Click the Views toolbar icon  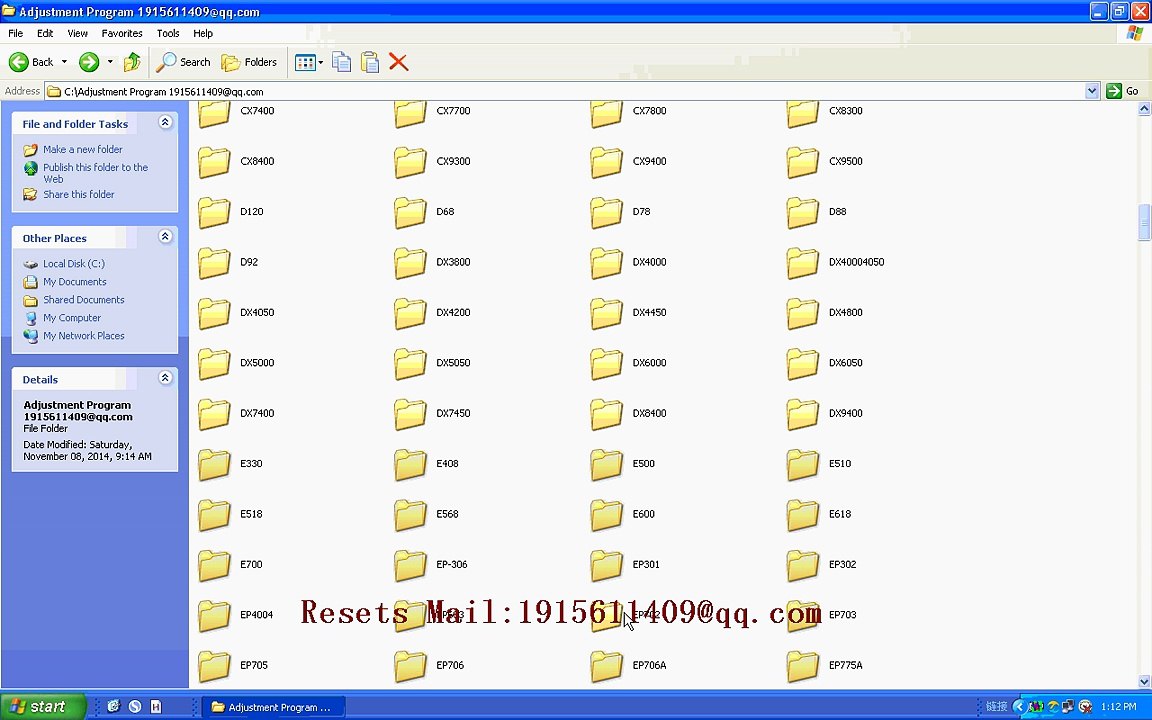(305, 62)
